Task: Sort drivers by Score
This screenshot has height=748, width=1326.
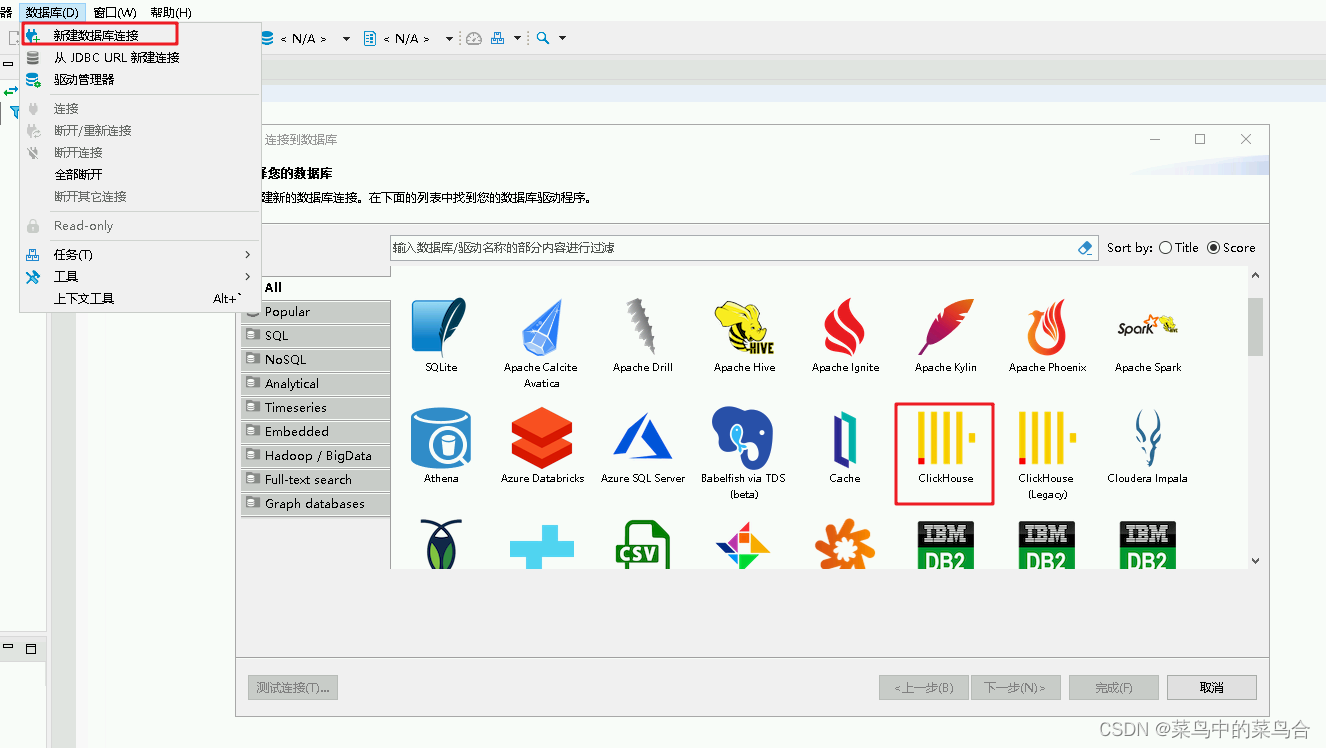Action: click(1231, 248)
